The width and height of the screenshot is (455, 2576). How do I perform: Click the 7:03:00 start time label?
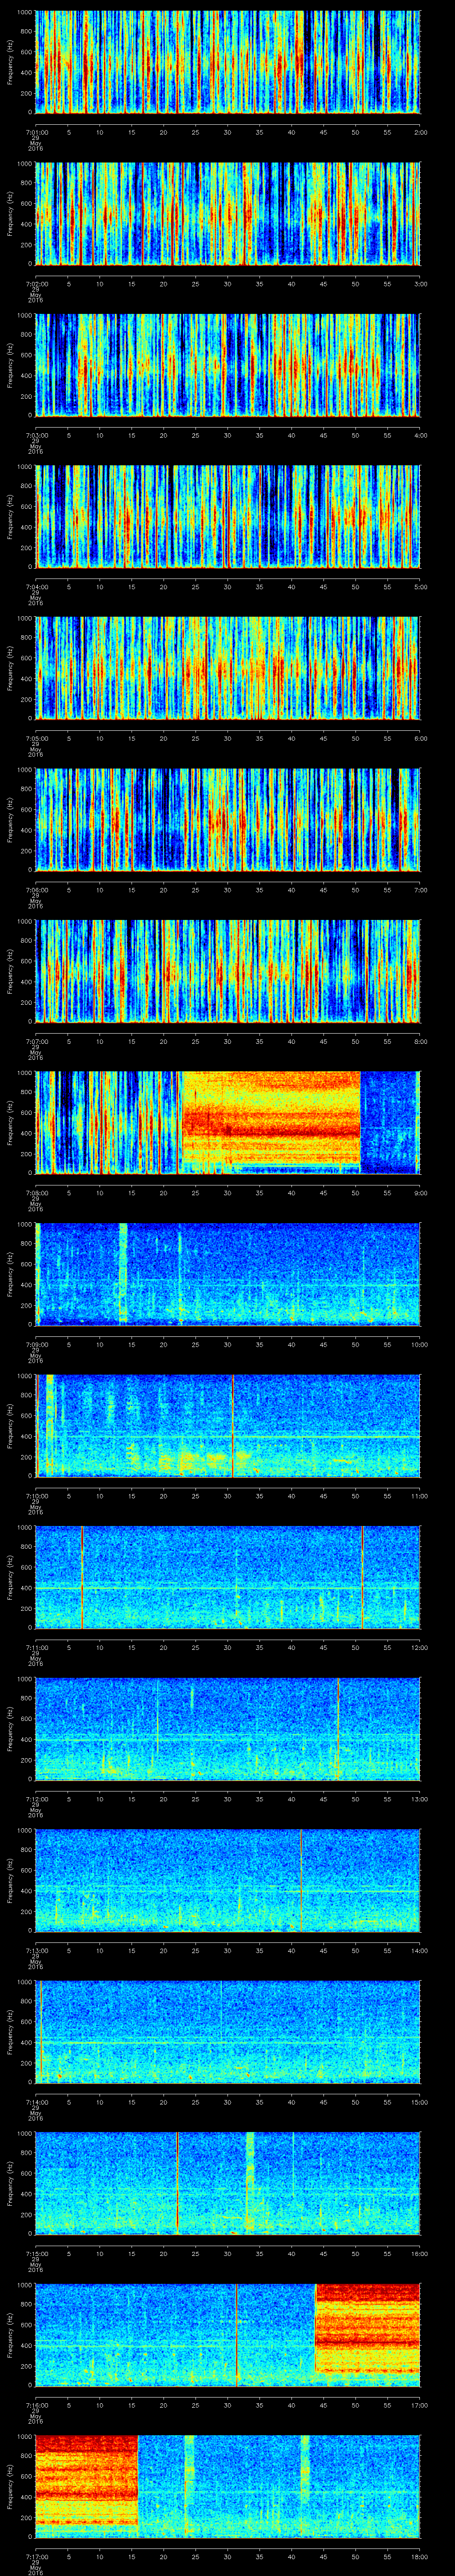[36, 435]
